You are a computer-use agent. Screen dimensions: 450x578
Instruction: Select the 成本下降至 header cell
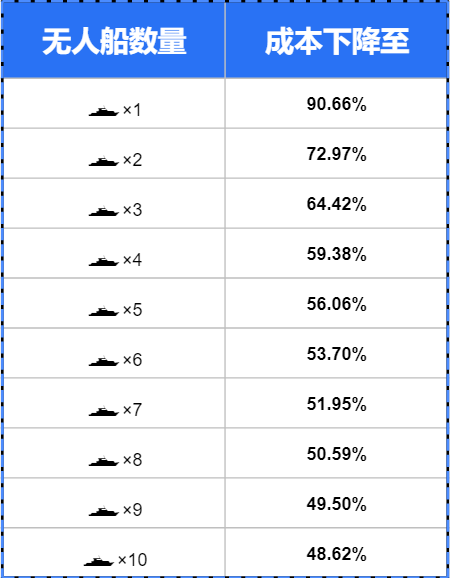pyautogui.click(x=336, y=41)
